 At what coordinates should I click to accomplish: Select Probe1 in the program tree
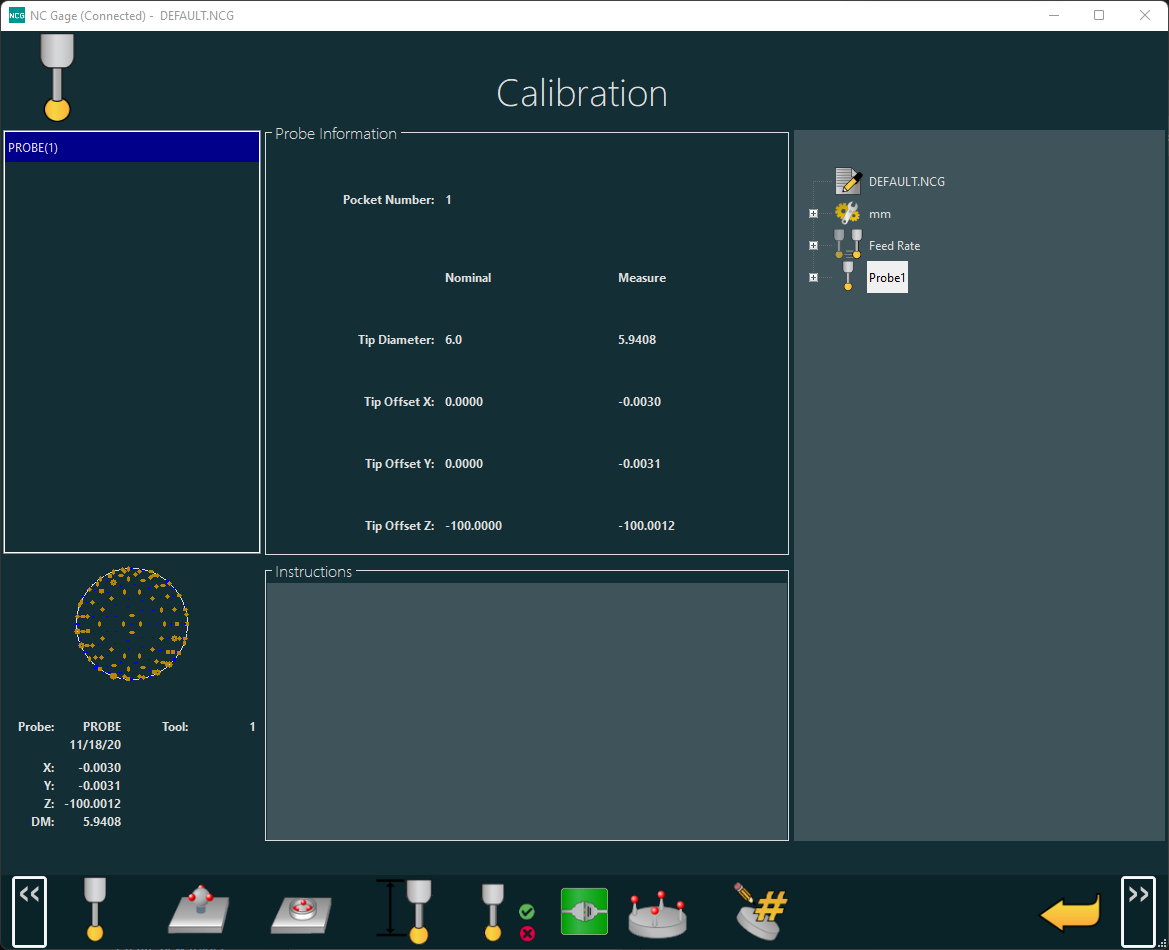[x=887, y=278]
